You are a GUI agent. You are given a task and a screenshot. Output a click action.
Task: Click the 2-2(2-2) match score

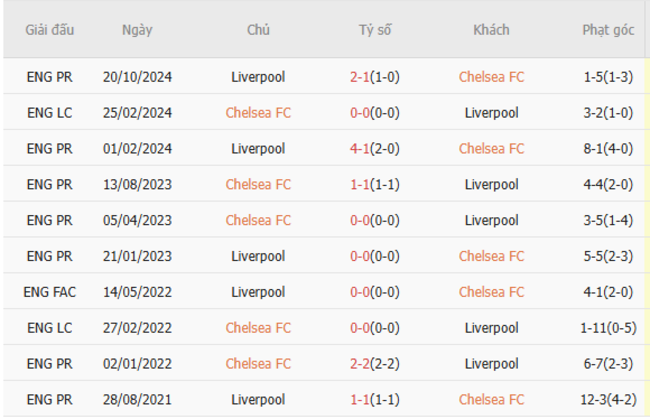coord(375,364)
